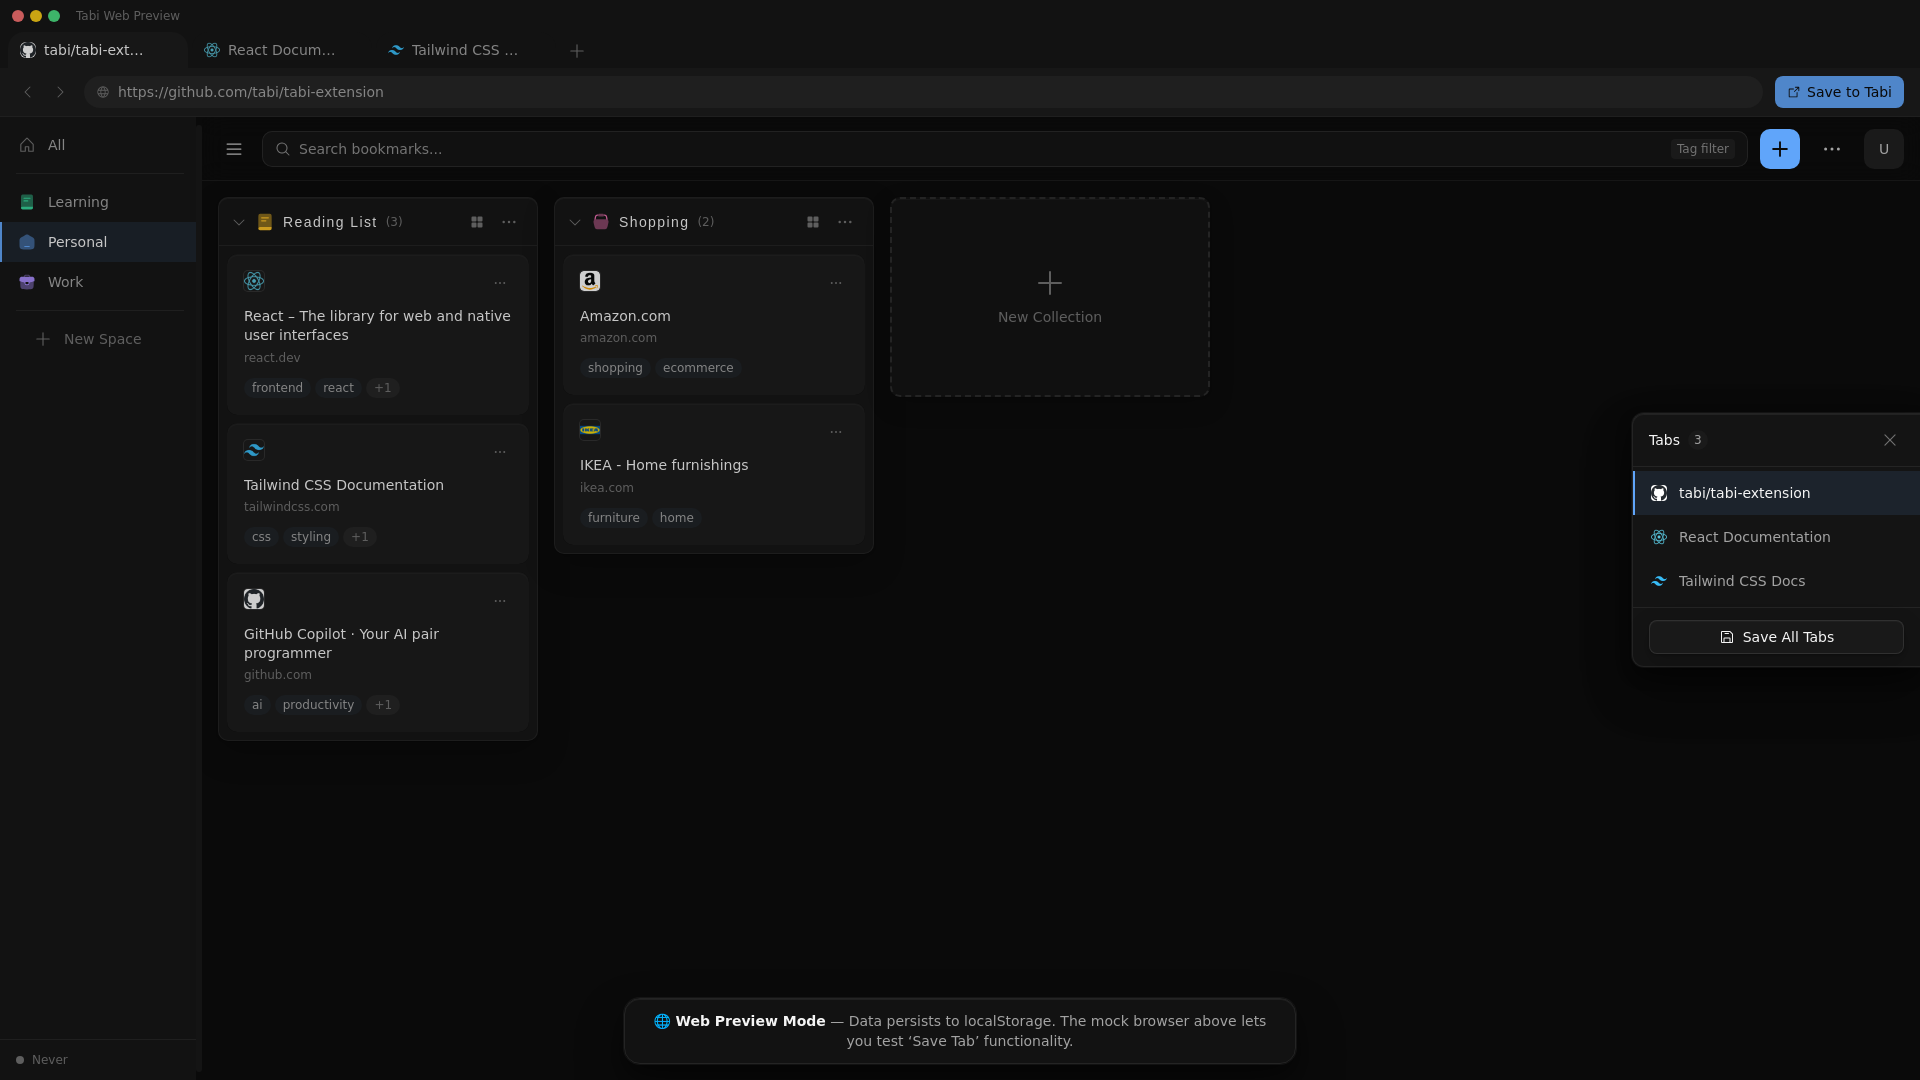Click the React favicon on bookmark card

pos(254,281)
